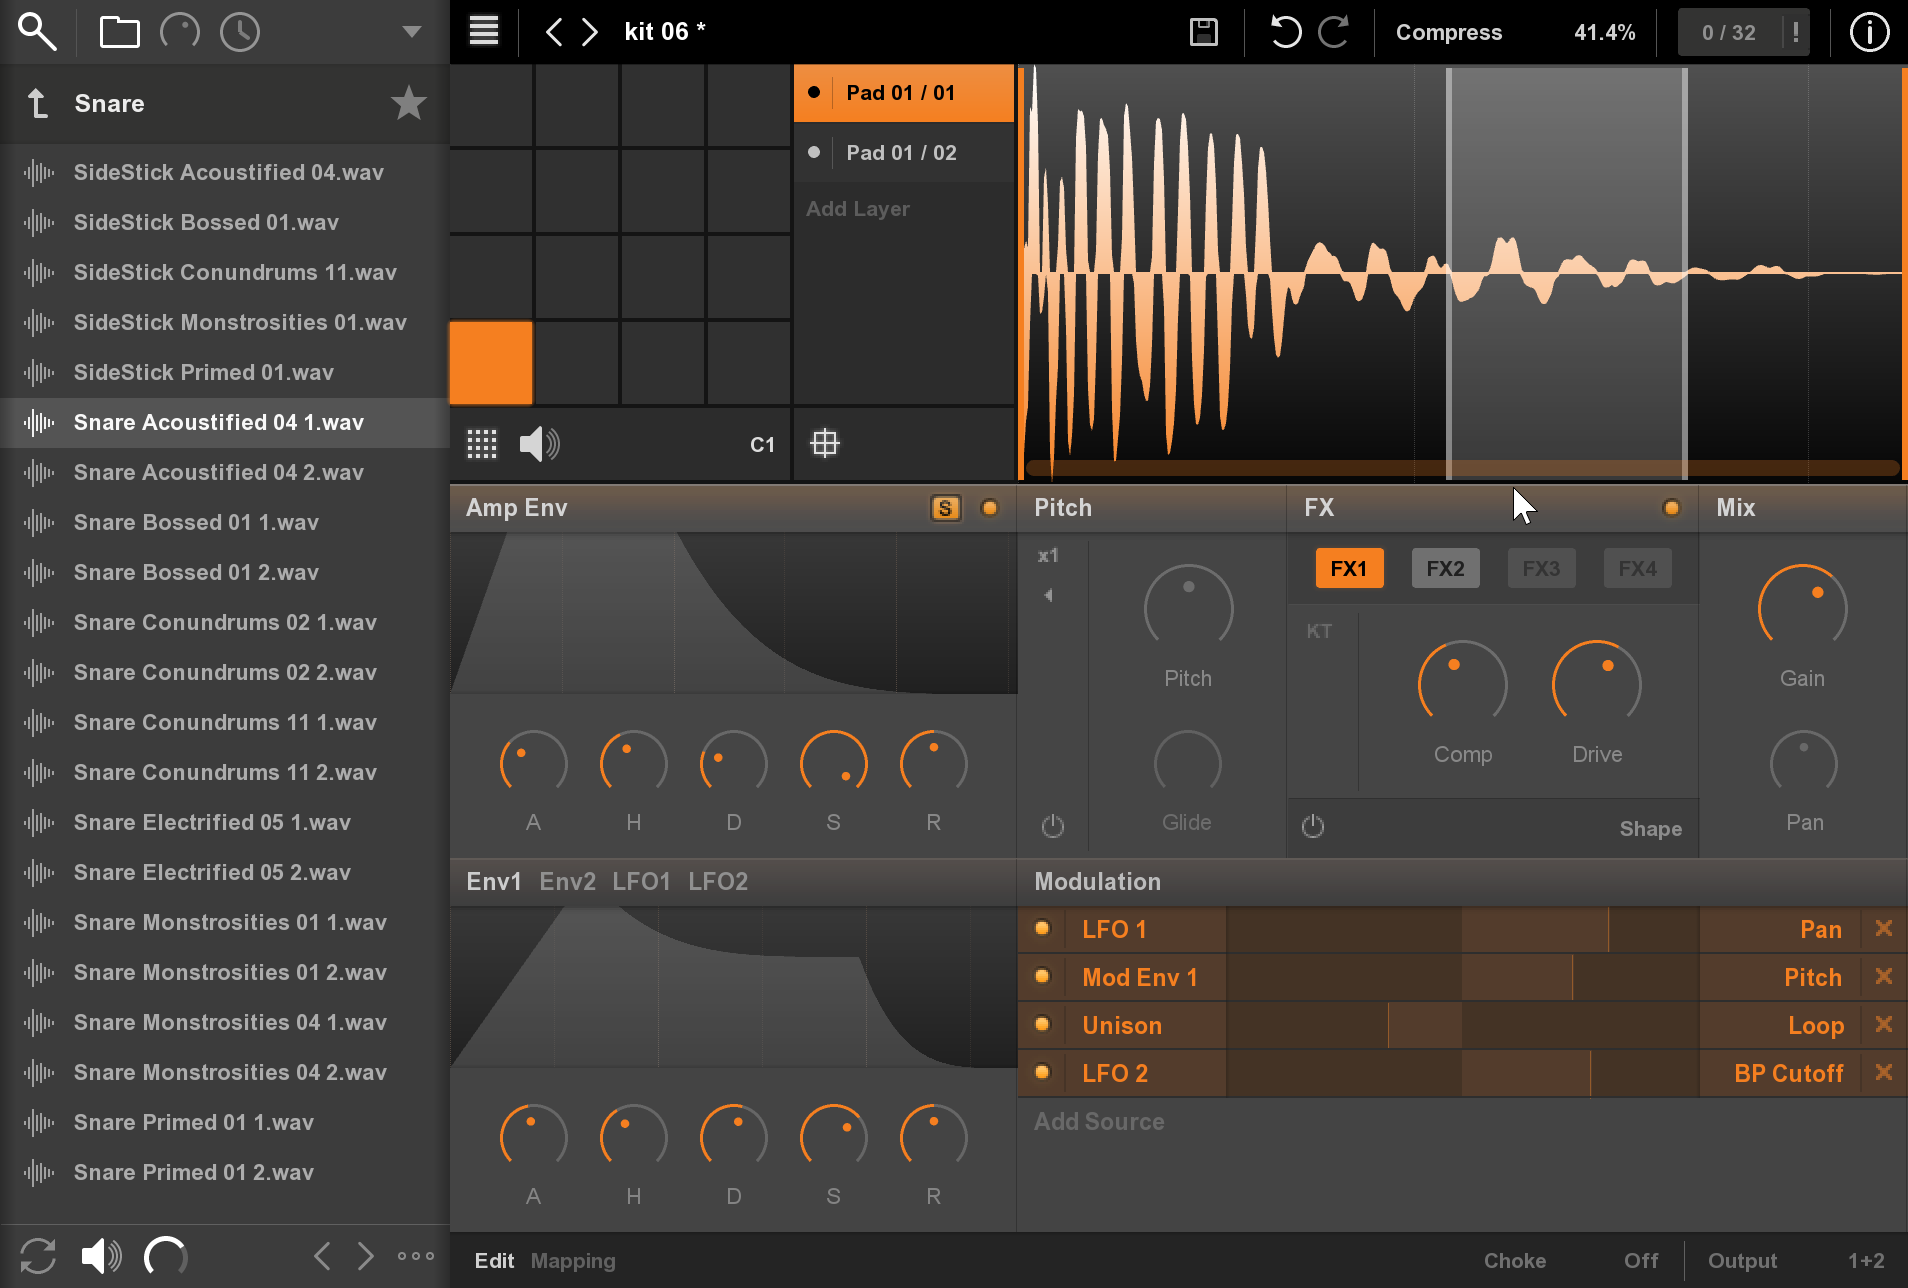The height and width of the screenshot is (1288, 1908).
Task: Remove the LFO 1 Pan modulation
Action: coord(1884,928)
